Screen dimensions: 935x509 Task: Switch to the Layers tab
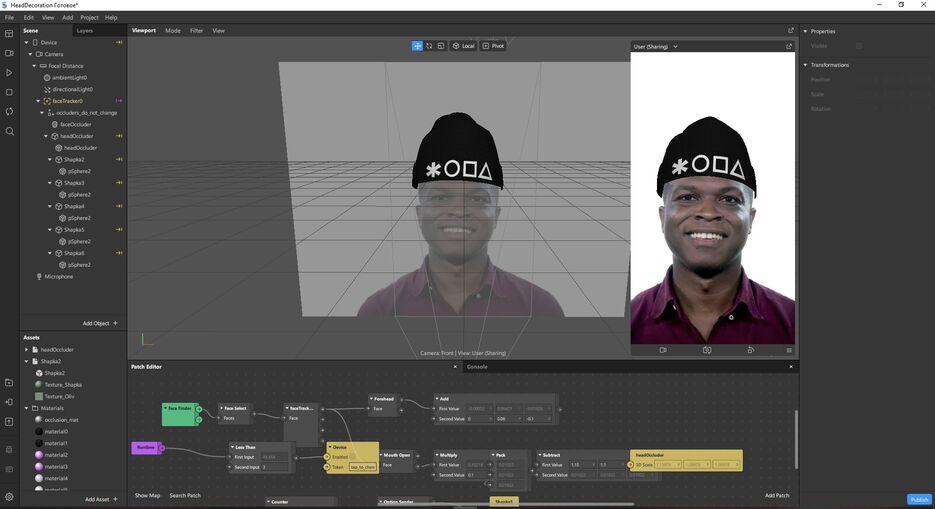[x=85, y=31]
